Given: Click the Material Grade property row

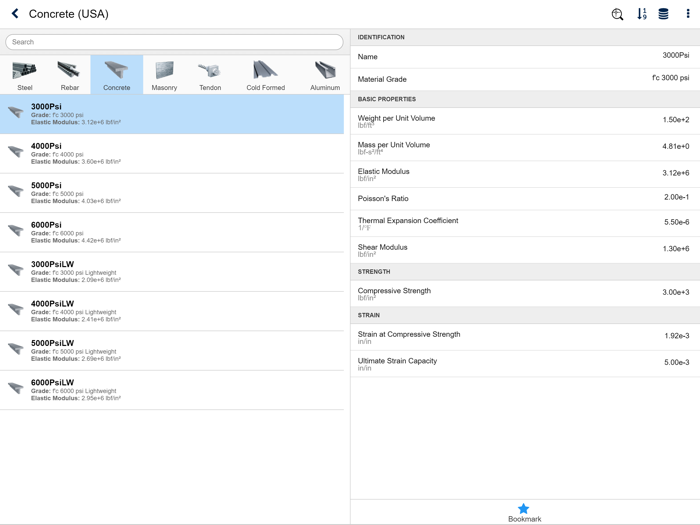Looking at the screenshot, I should coord(525,79).
